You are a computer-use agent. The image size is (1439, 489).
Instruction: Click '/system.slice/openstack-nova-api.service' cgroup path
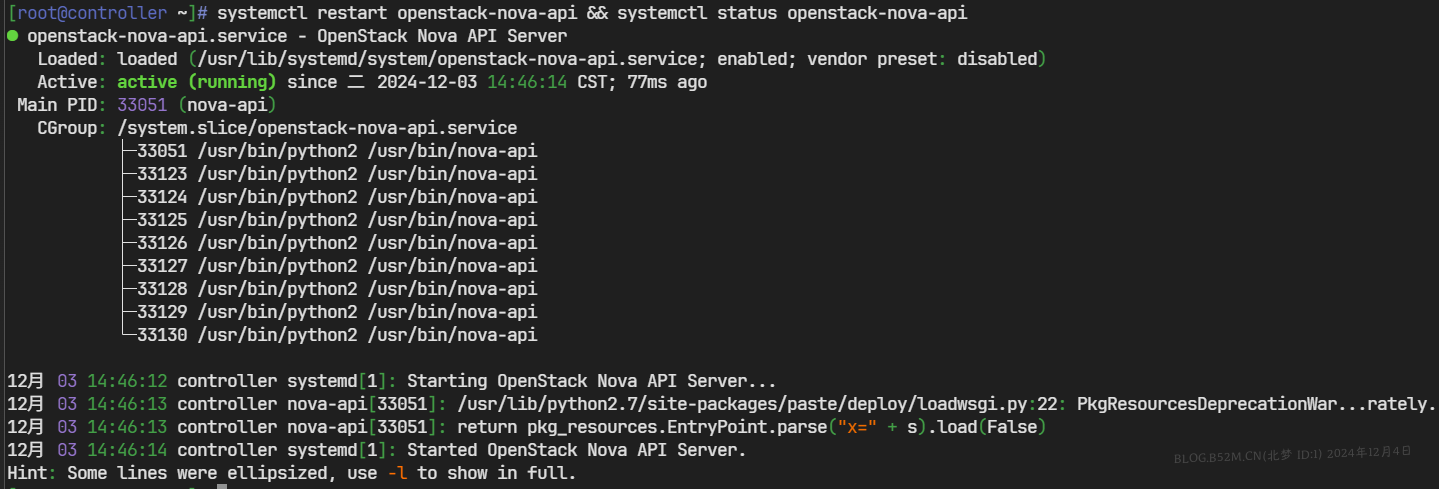(317, 128)
